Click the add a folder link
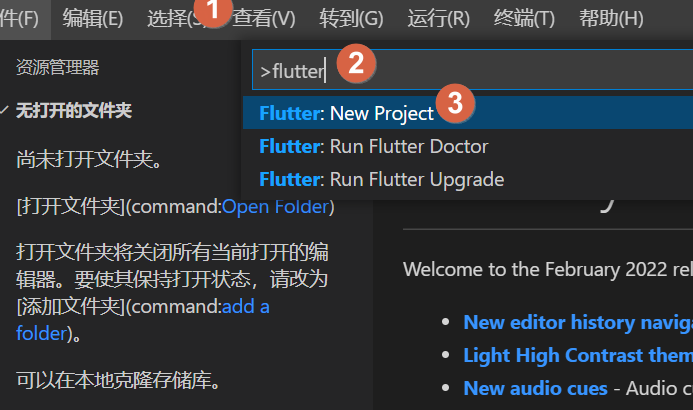This screenshot has width=693, height=410. pyautogui.click(x=143, y=320)
